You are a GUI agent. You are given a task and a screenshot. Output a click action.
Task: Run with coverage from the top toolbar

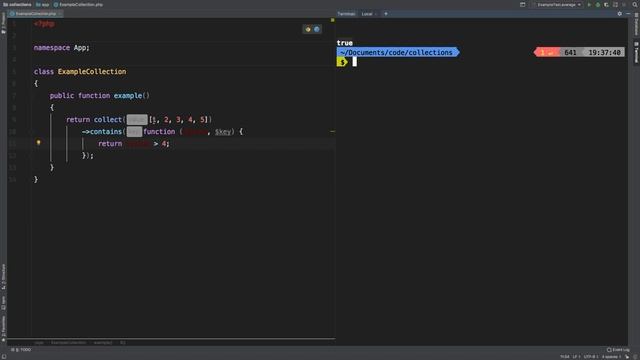606,4
